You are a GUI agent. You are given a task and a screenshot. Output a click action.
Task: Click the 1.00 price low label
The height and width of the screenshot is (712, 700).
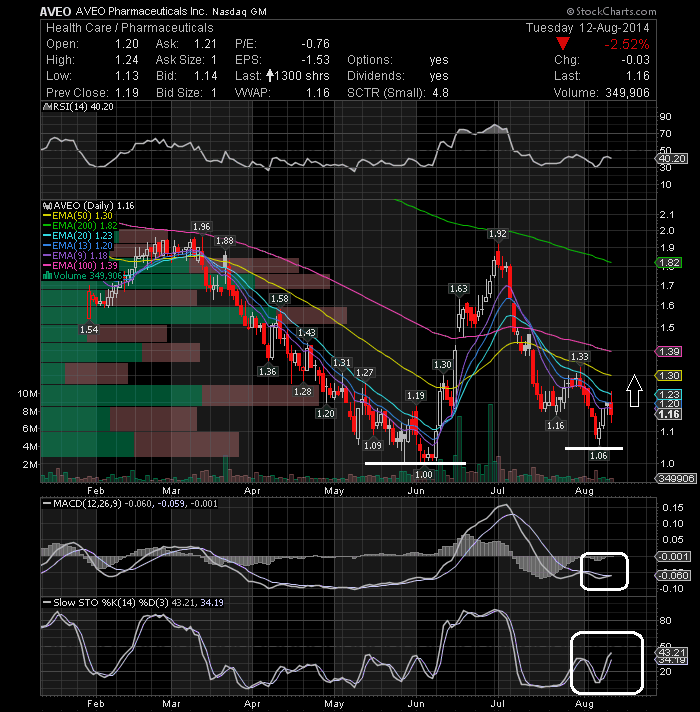[424, 475]
